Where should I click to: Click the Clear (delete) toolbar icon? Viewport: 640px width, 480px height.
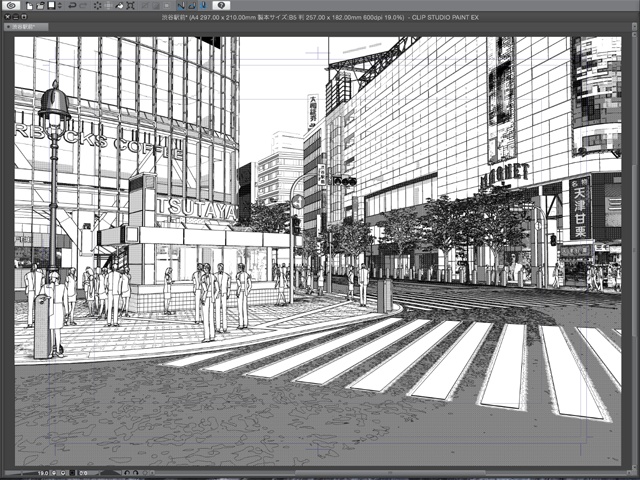pyautogui.click(x=98, y=5)
